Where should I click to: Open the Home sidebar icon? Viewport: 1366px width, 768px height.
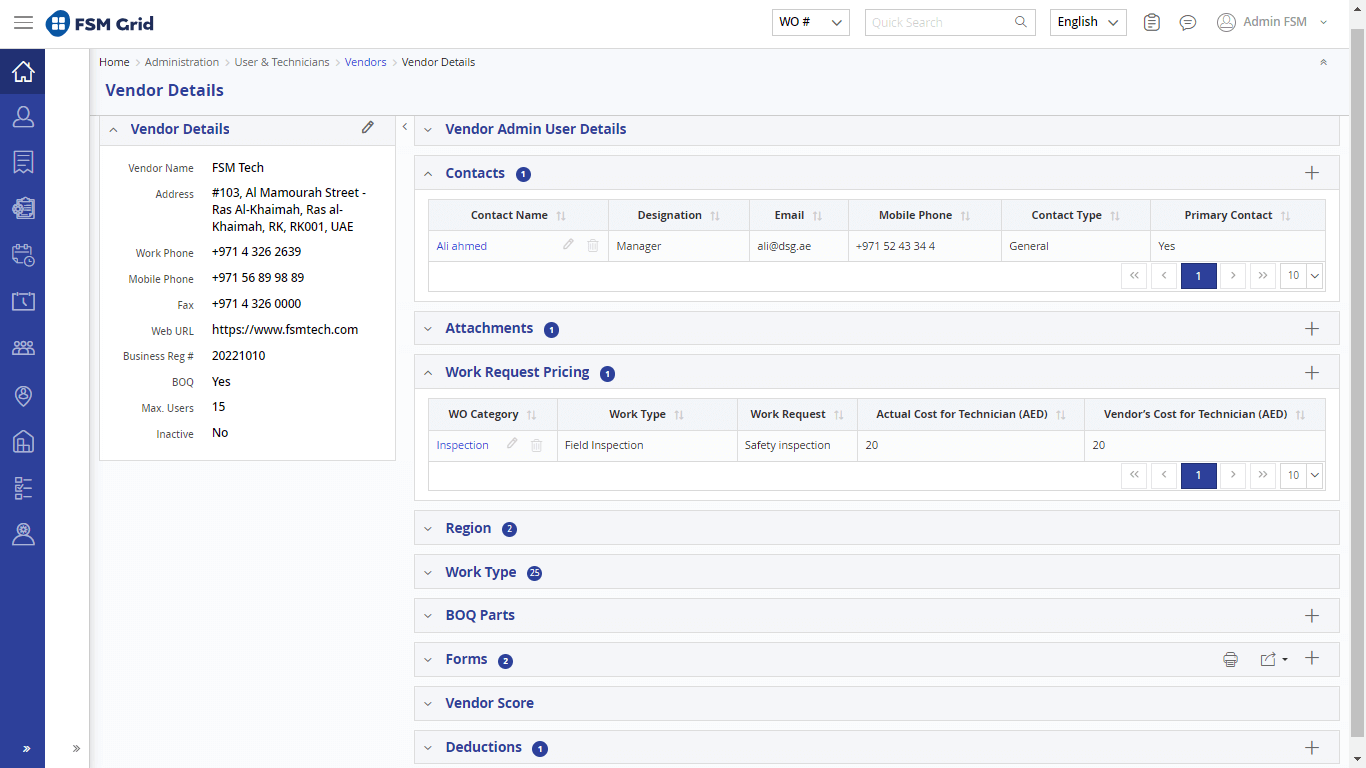[23, 72]
